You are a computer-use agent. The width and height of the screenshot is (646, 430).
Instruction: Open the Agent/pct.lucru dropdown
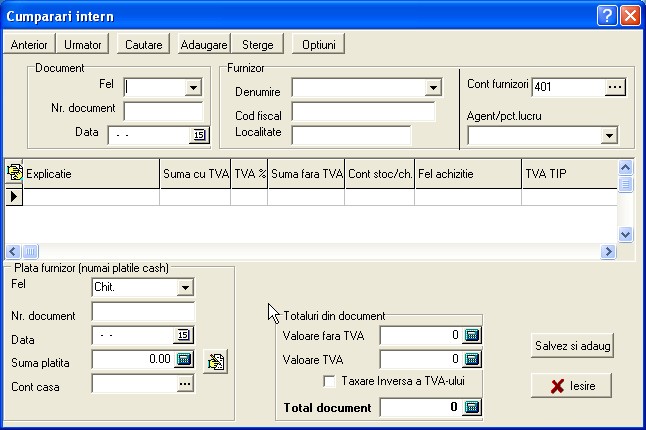tap(608, 136)
